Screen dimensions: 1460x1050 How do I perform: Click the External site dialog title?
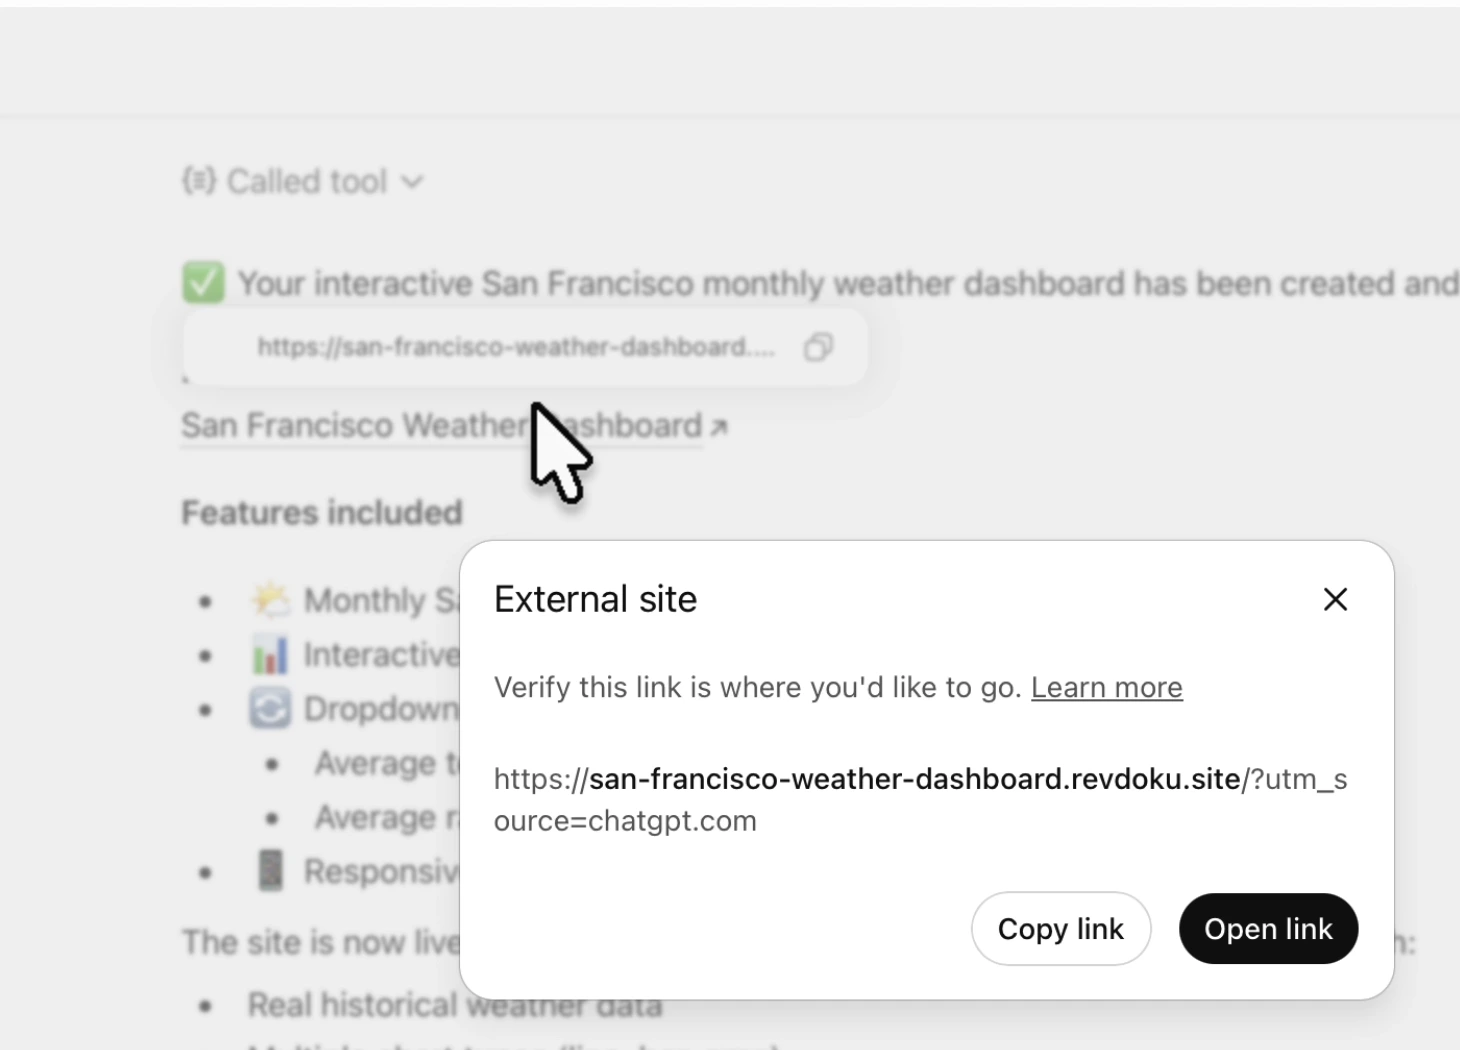click(x=595, y=599)
